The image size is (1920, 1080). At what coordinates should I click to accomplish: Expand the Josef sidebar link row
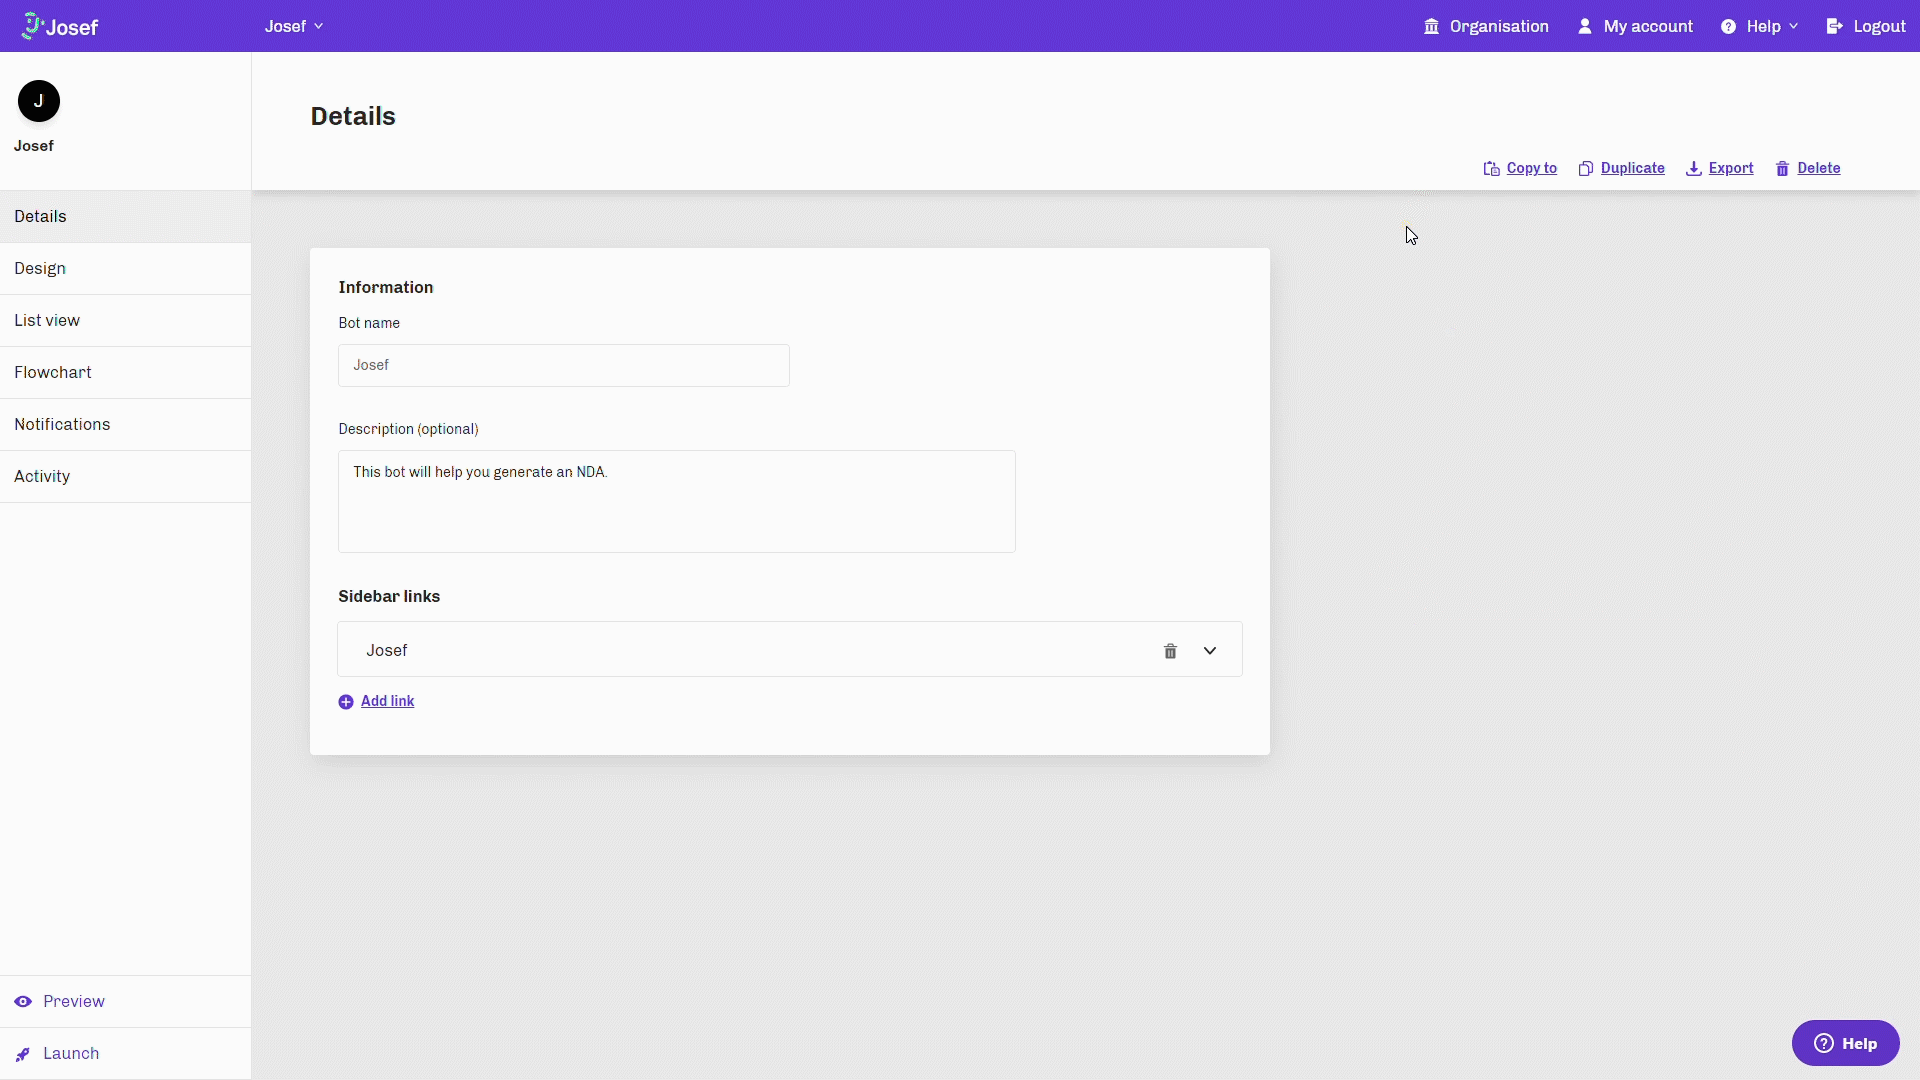[1210, 651]
